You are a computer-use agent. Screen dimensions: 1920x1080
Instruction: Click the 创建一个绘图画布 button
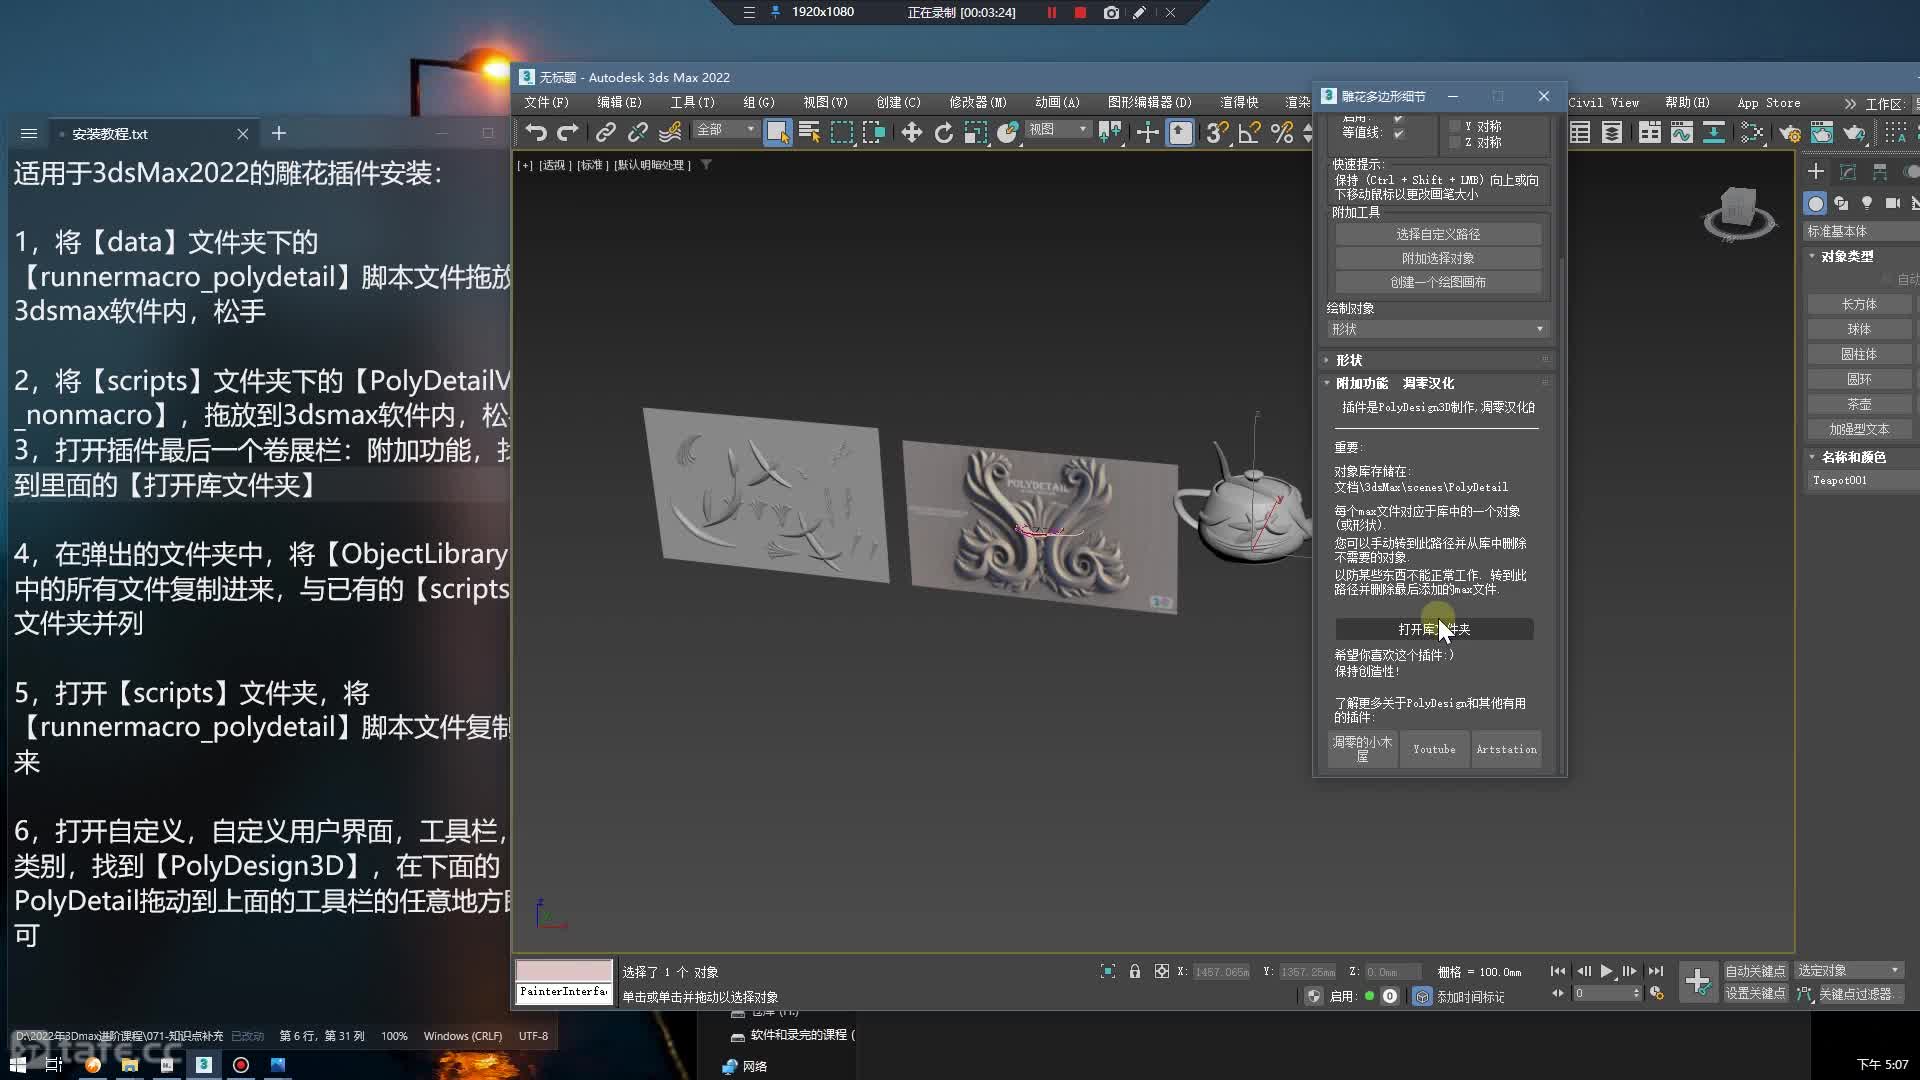[x=1438, y=282]
